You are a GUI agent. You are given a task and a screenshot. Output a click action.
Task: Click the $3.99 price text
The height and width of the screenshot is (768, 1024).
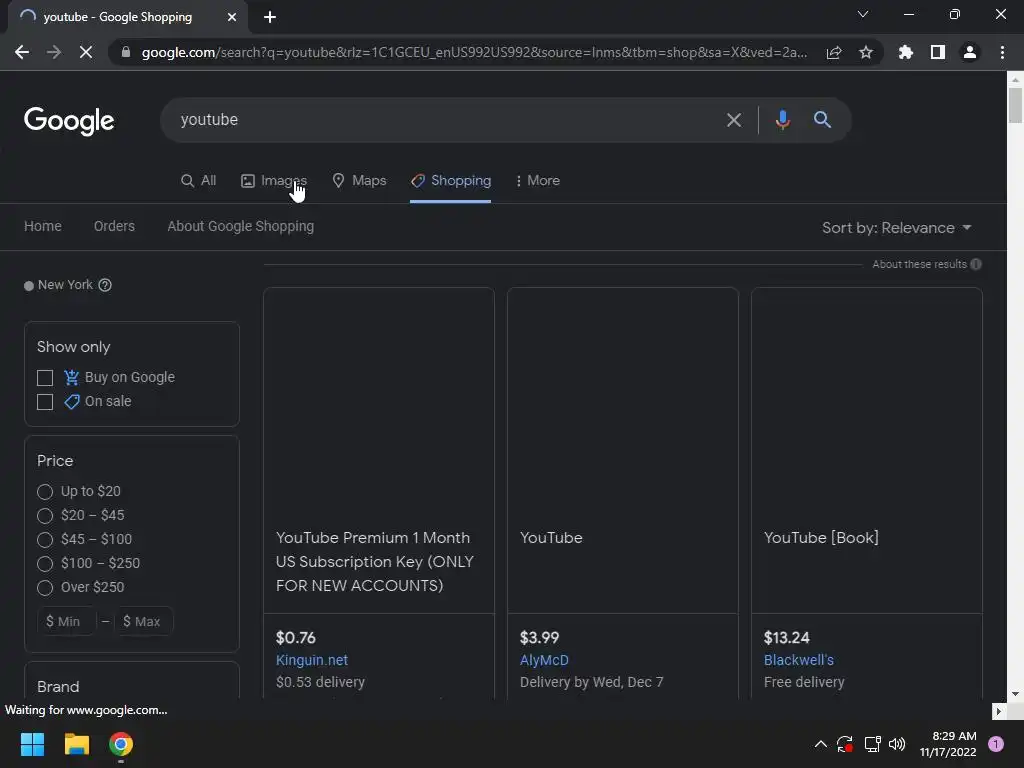point(539,637)
